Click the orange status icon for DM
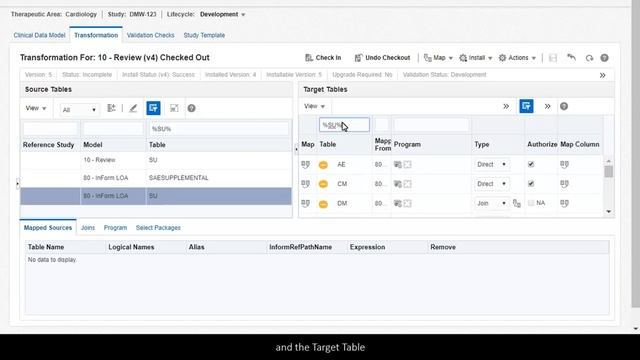The height and width of the screenshot is (360, 640). (323, 204)
